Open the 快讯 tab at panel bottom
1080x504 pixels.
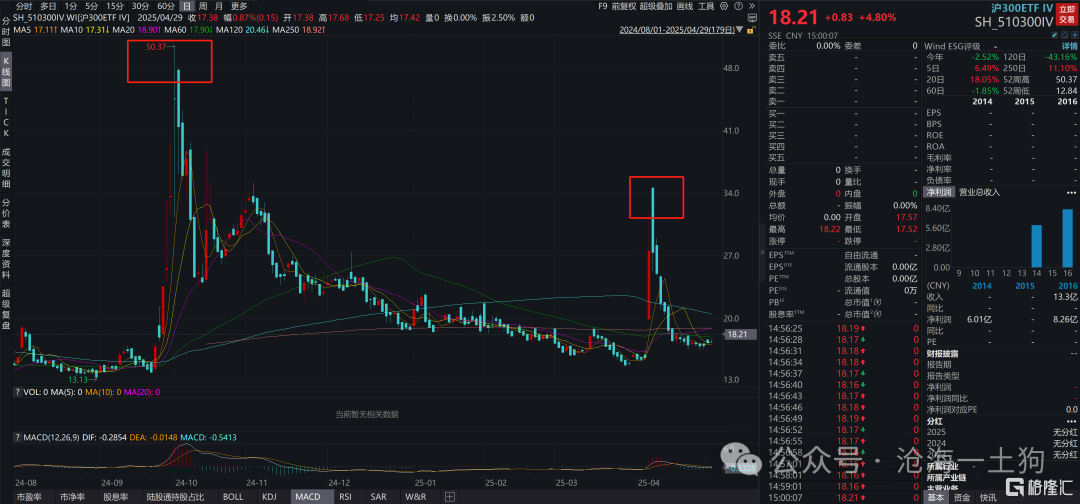[988, 497]
